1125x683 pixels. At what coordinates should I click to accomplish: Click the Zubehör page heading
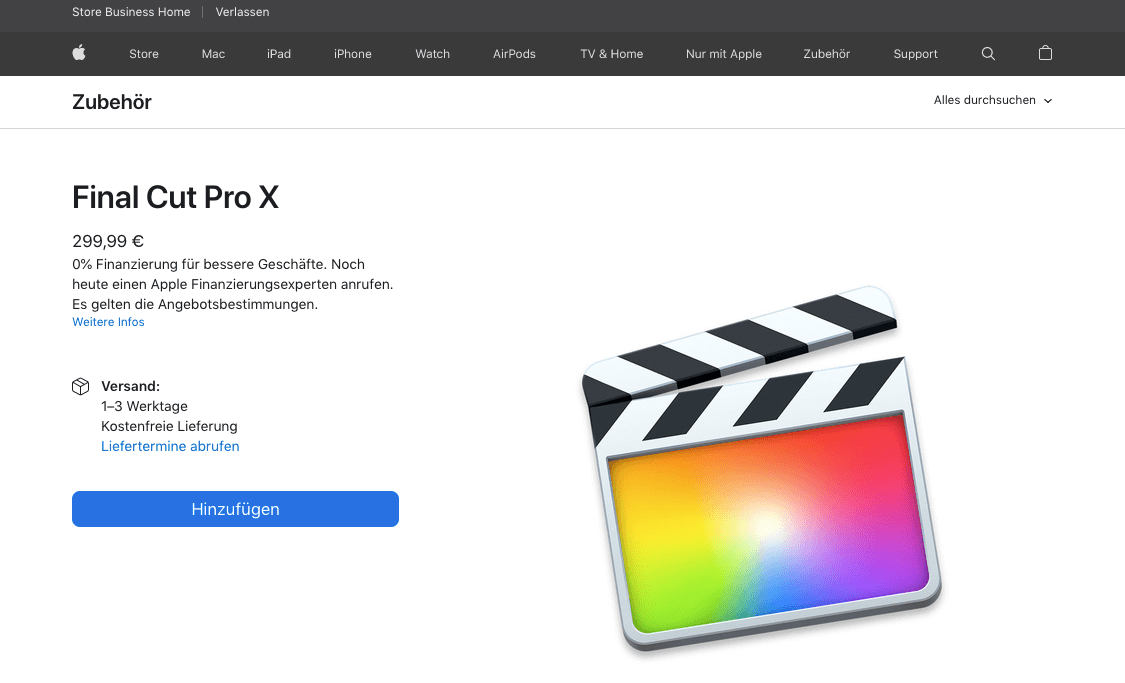(x=112, y=102)
